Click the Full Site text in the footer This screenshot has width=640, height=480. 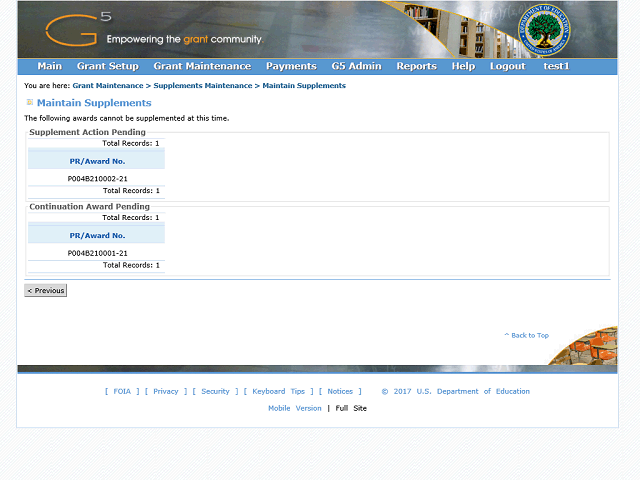pos(351,408)
